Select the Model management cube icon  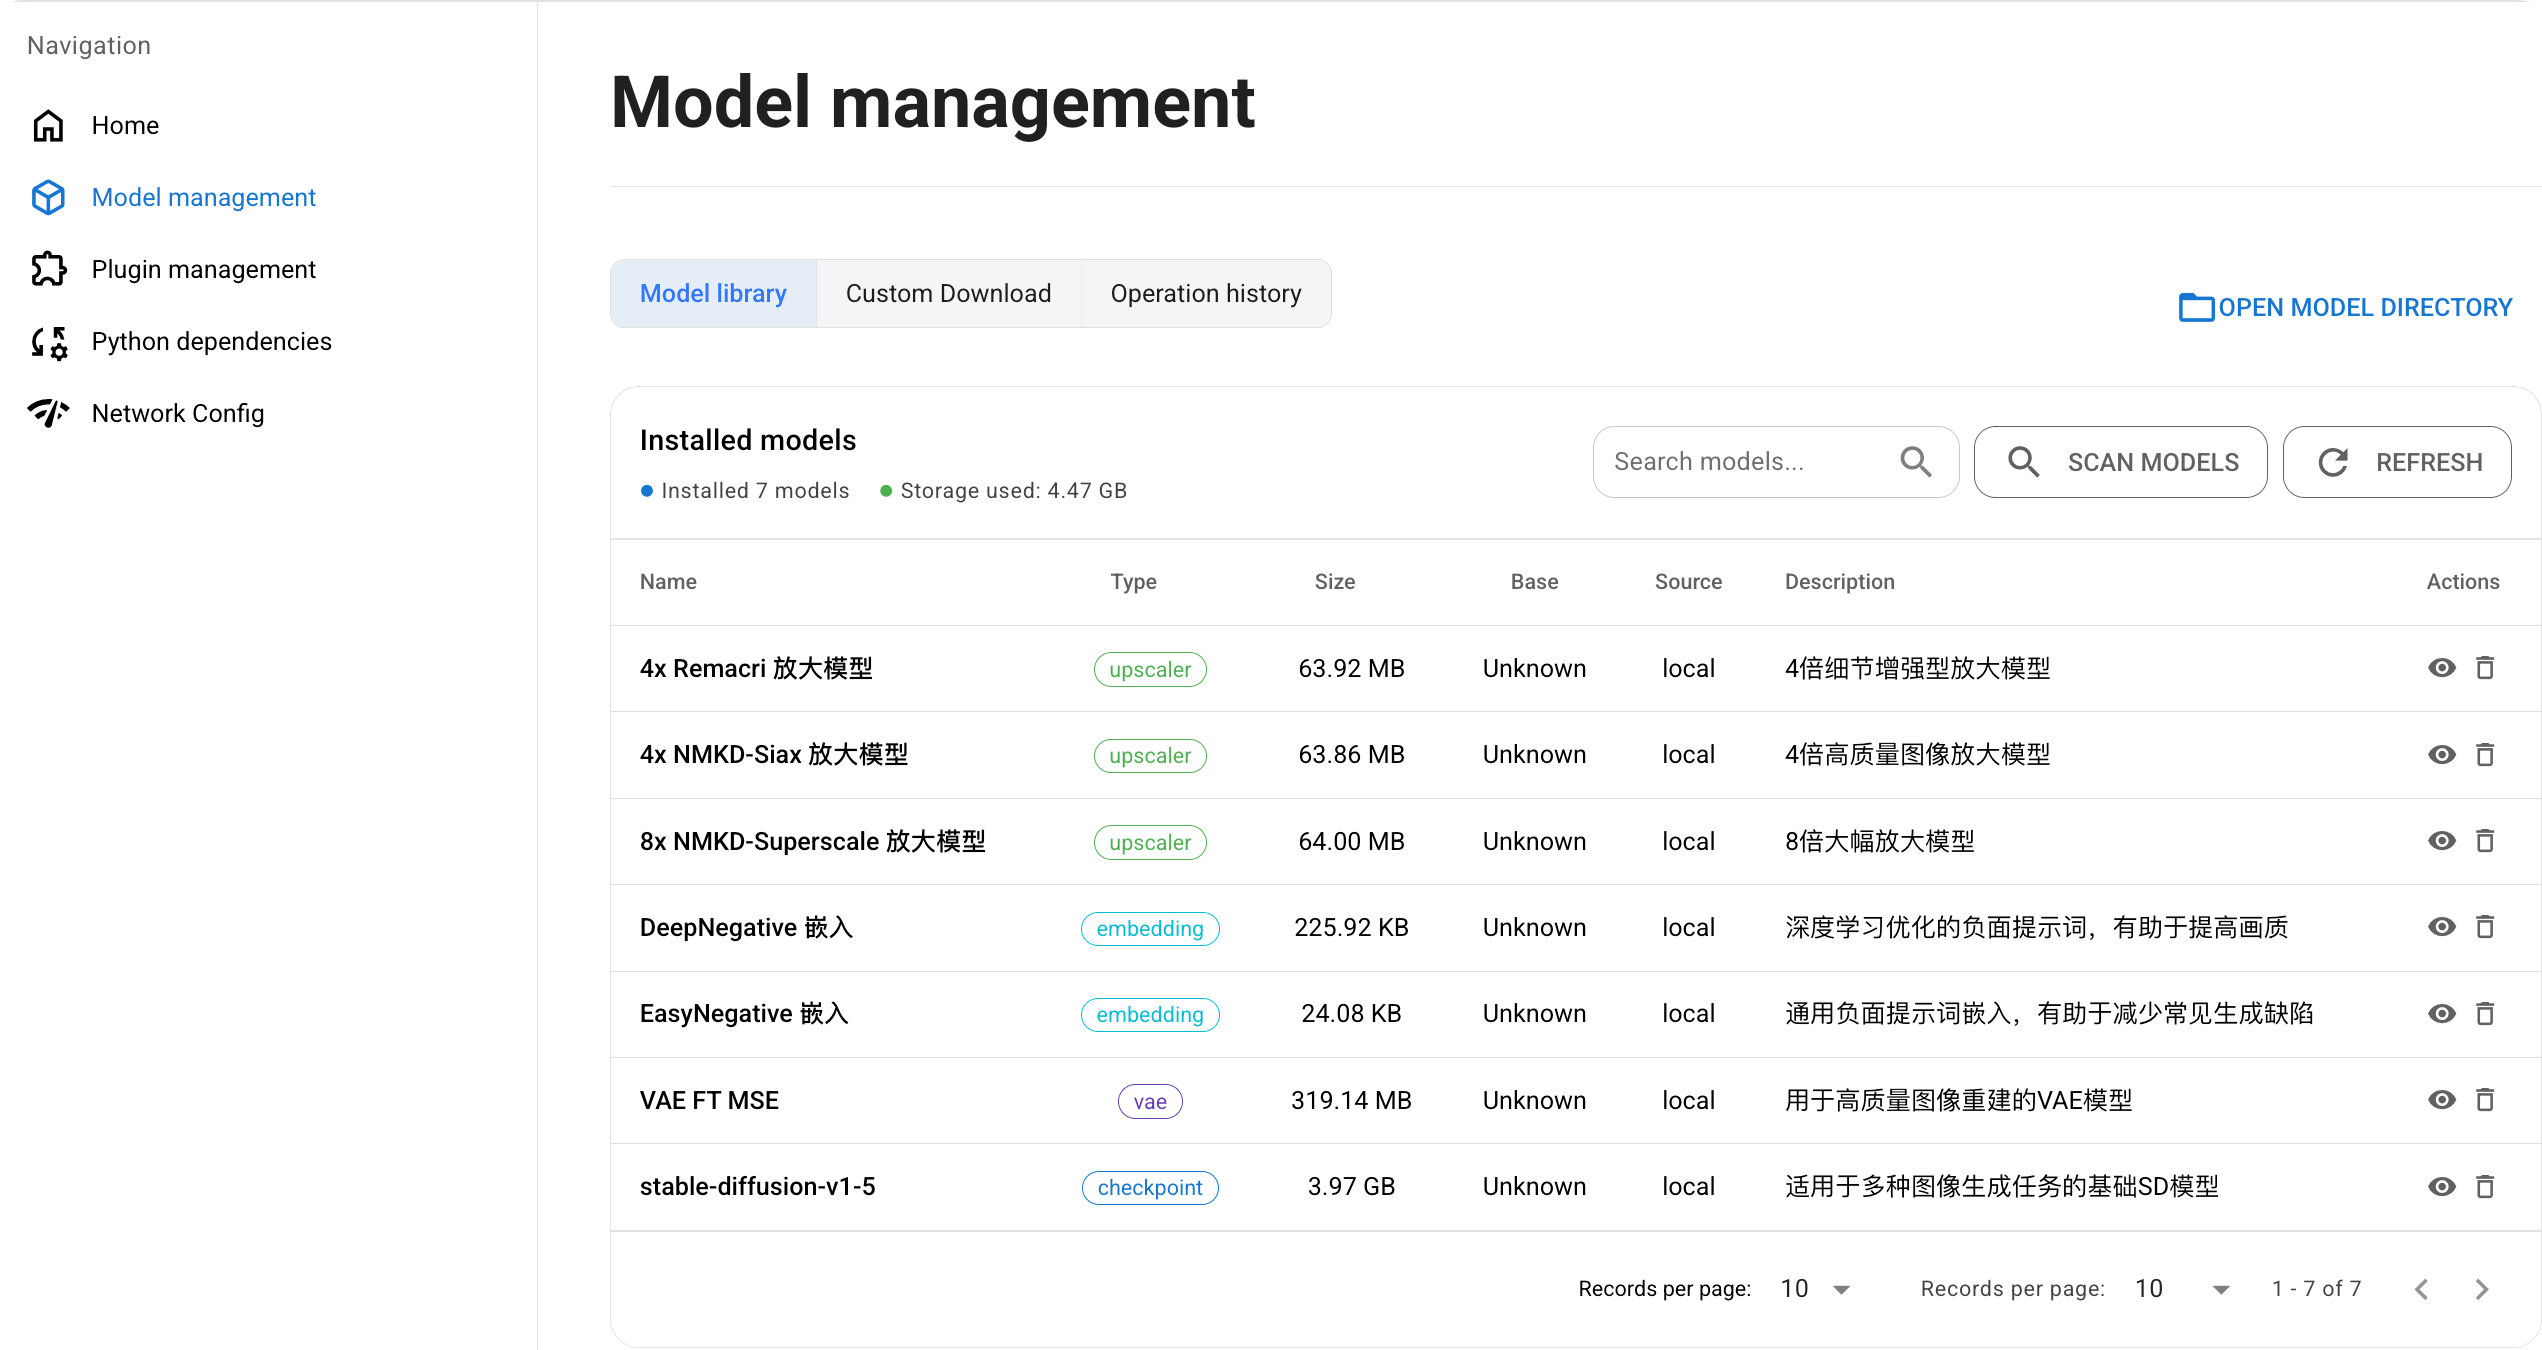click(x=47, y=197)
